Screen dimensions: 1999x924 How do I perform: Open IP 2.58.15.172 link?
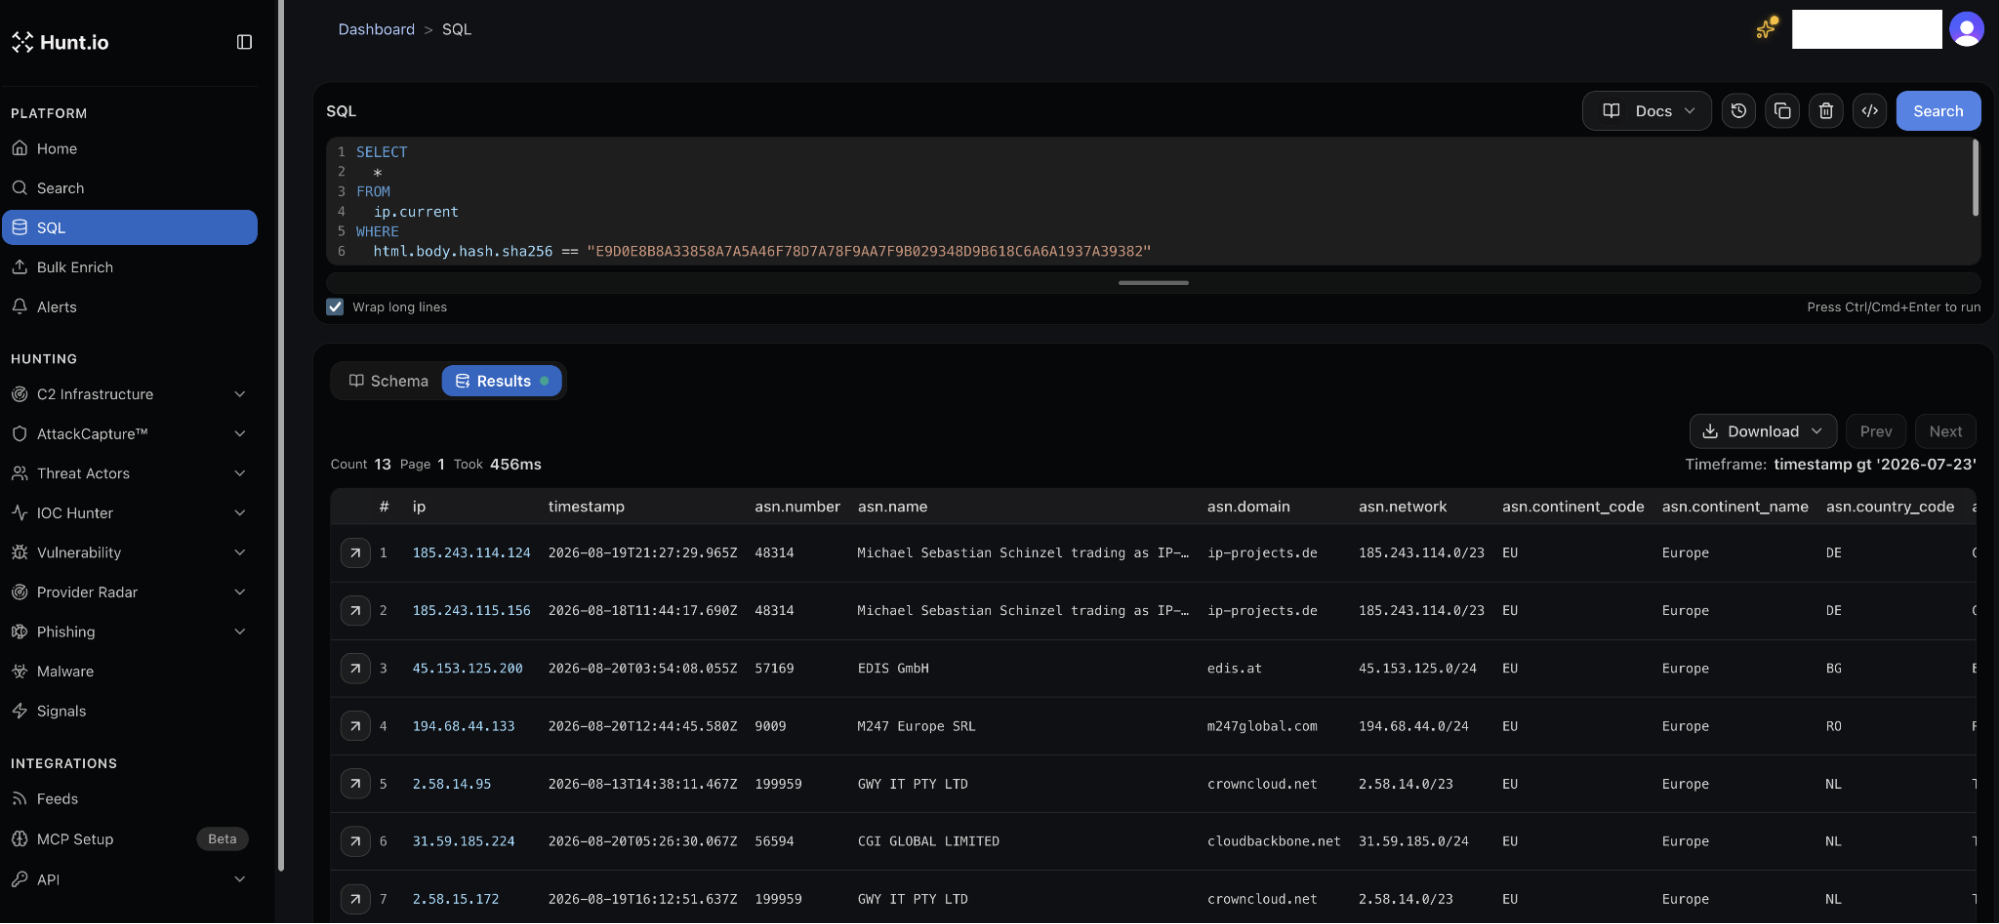pyautogui.click(x=456, y=900)
